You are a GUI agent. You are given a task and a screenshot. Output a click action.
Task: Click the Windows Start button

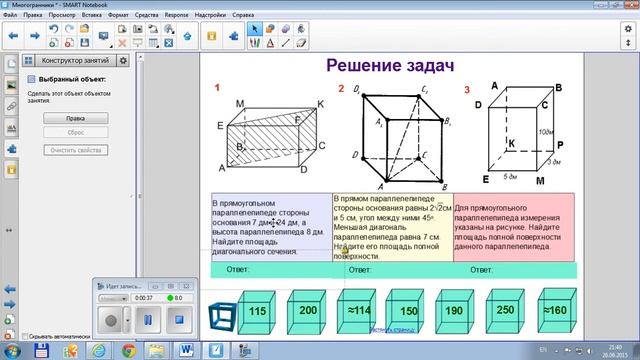click(12, 351)
